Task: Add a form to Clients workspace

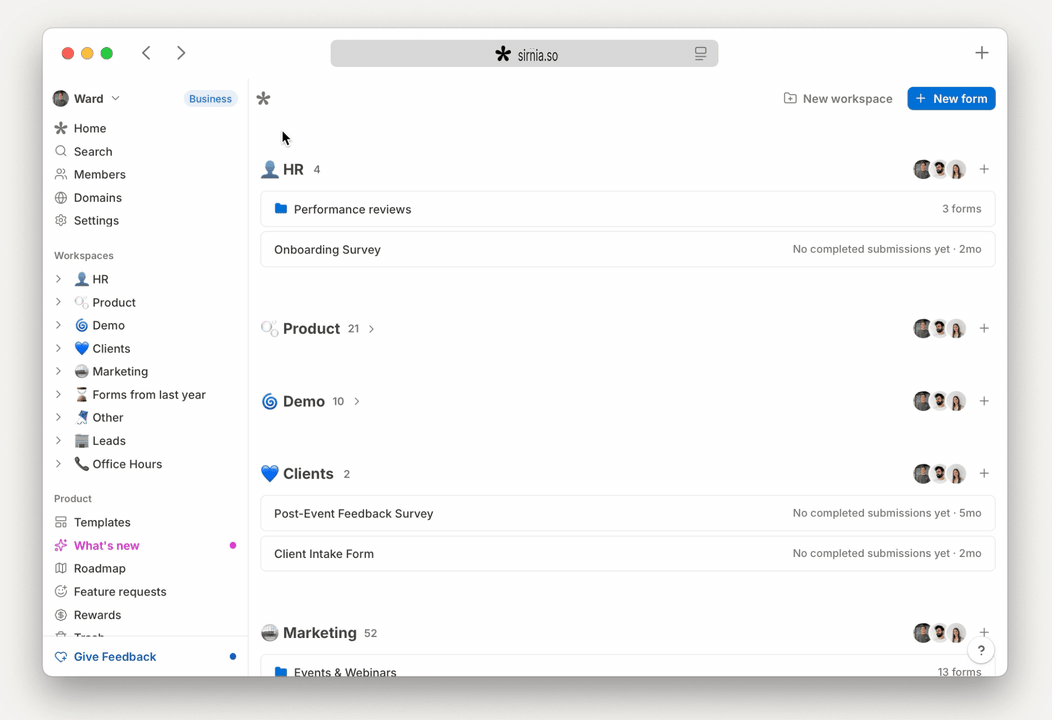Action: 984,473
